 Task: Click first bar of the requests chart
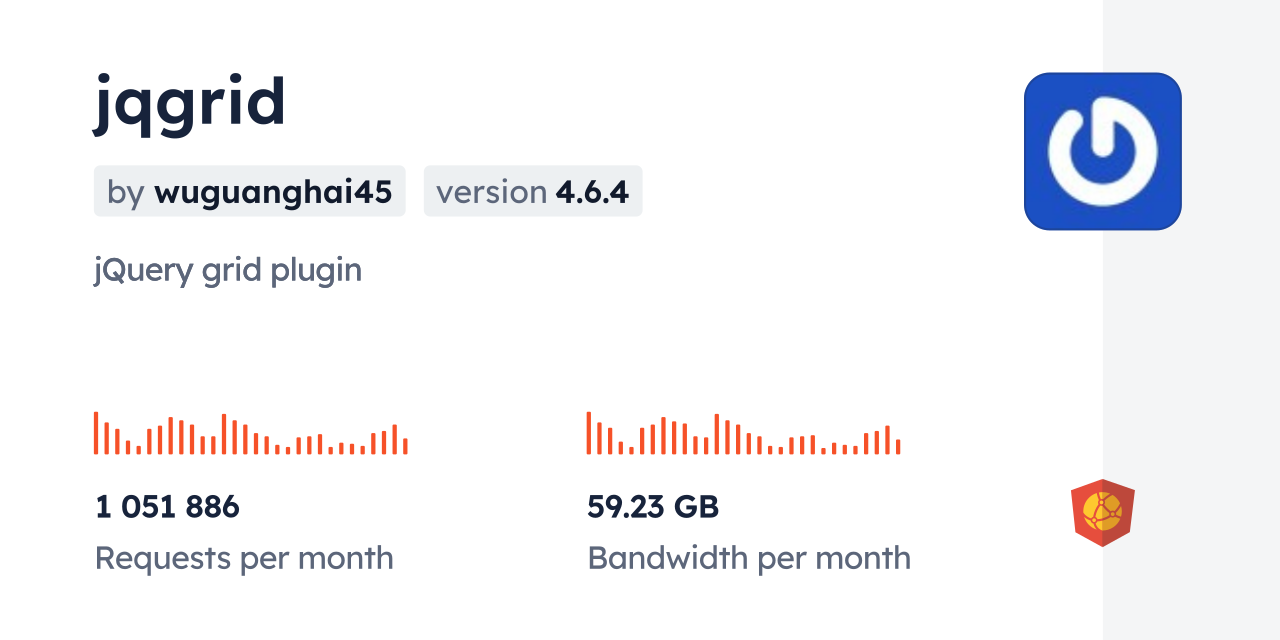tap(96, 433)
